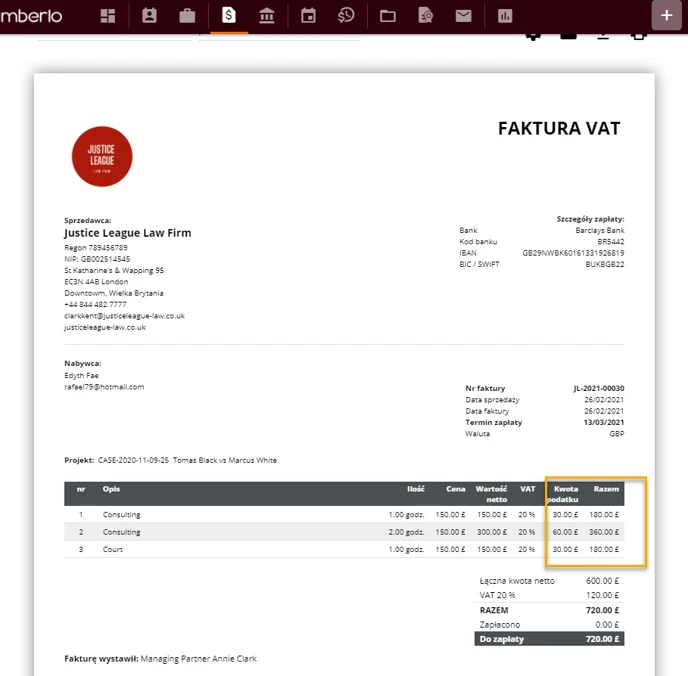Click the NIP: GB002514545 line

(x=97, y=259)
